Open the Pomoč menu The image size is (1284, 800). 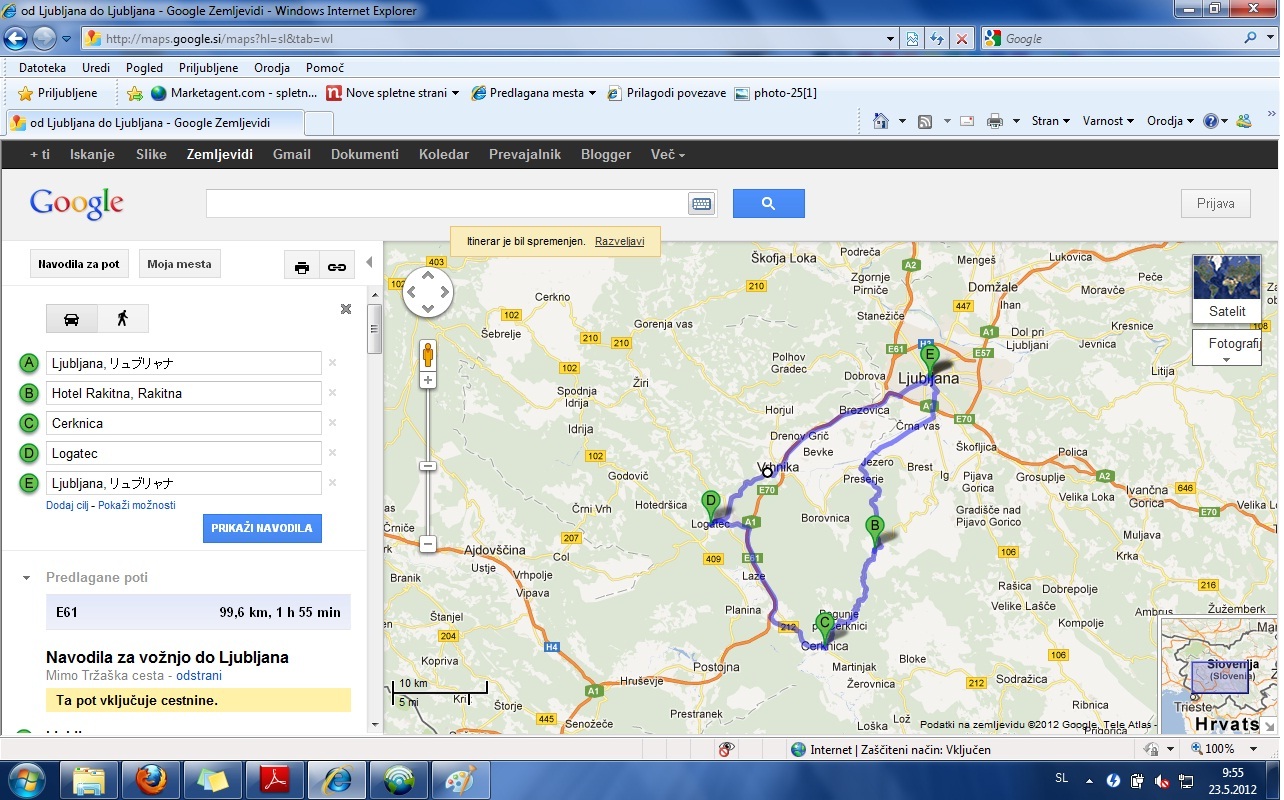pos(325,68)
